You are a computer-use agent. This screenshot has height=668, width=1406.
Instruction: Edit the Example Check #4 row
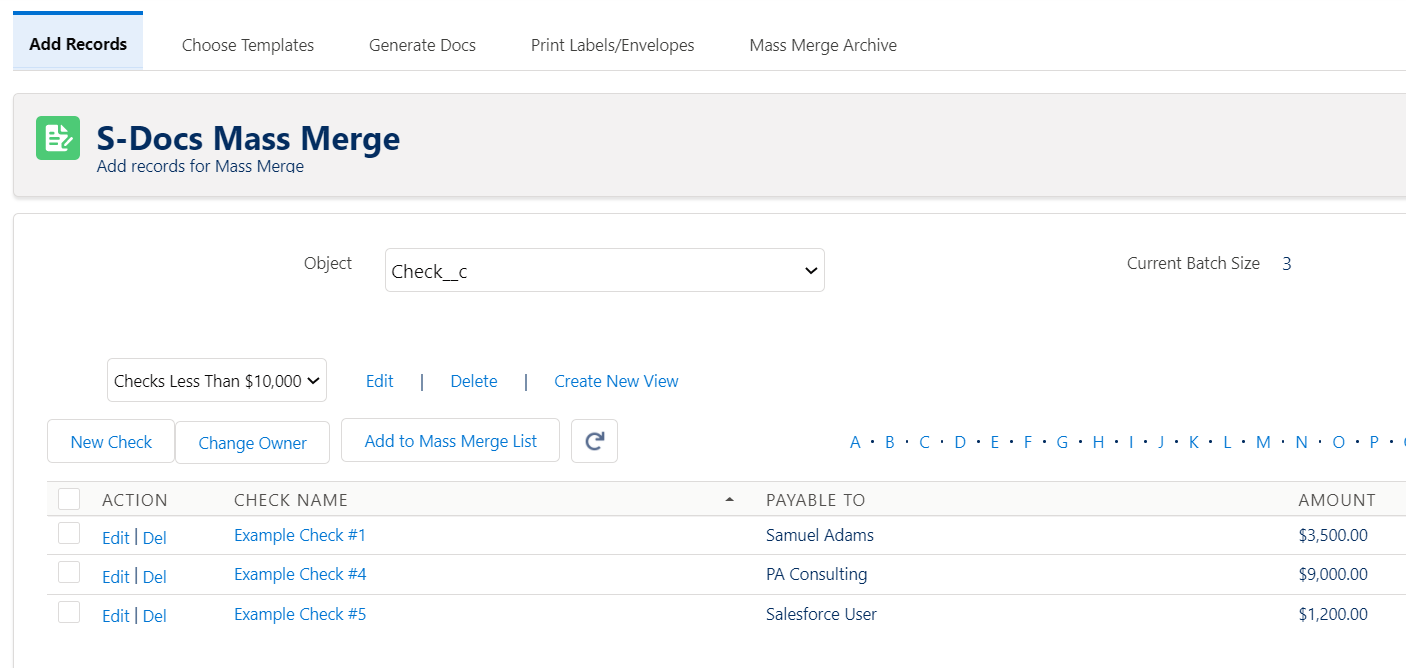[116, 577]
